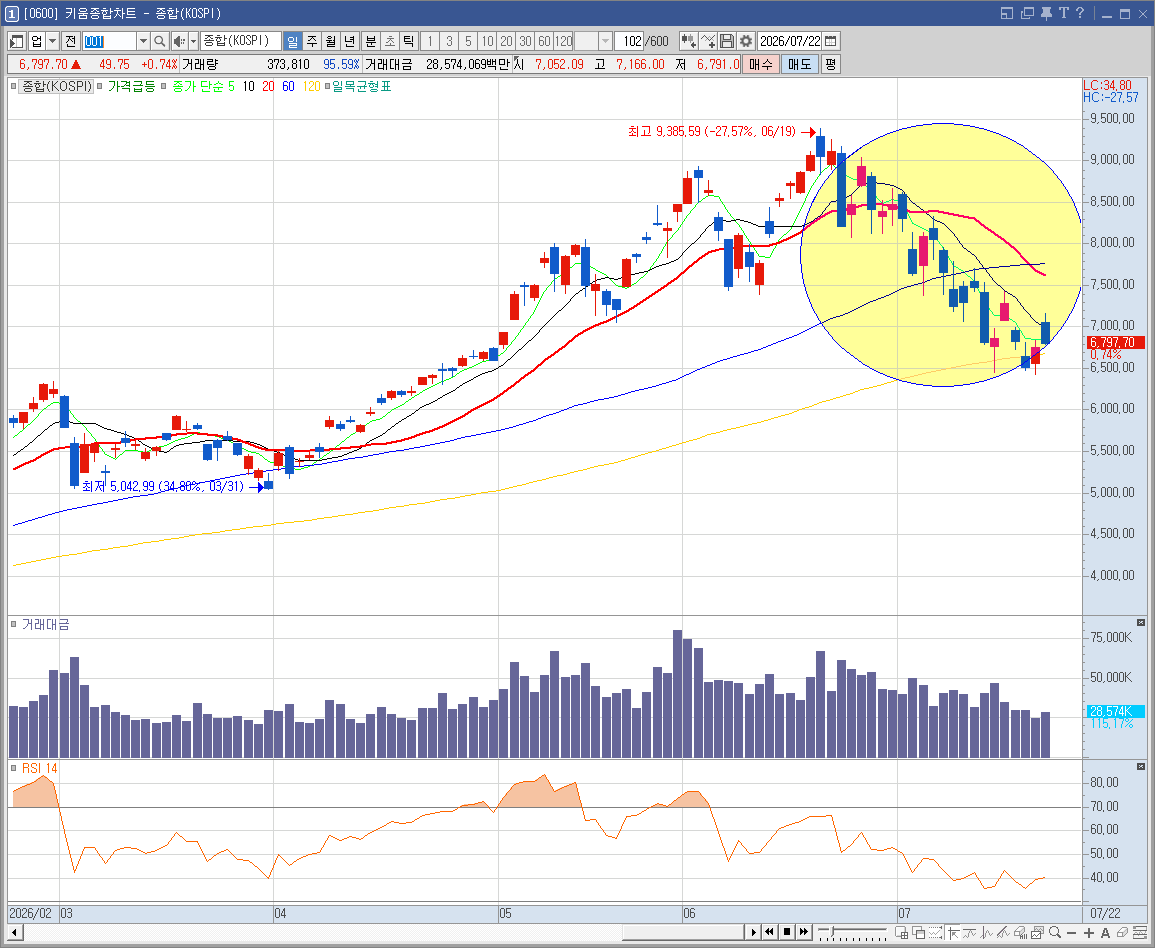Select the eraser icon in bottom toolbar
The height and width of the screenshot is (948, 1155).
click(1122, 933)
